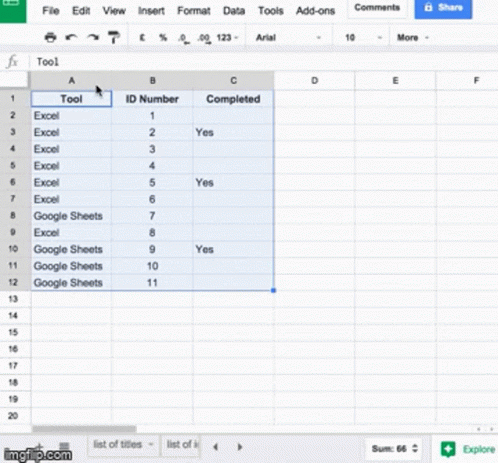Click the Explore button
The height and width of the screenshot is (463, 498).
(468, 449)
